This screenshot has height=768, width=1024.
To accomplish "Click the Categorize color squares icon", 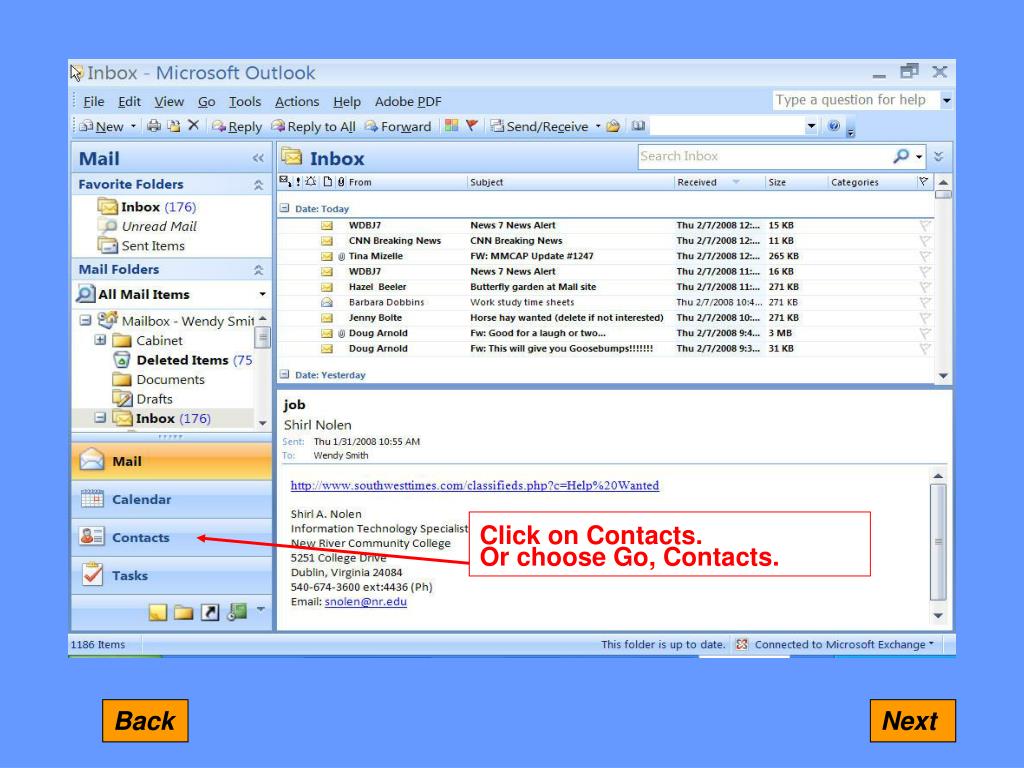I will 451,125.
